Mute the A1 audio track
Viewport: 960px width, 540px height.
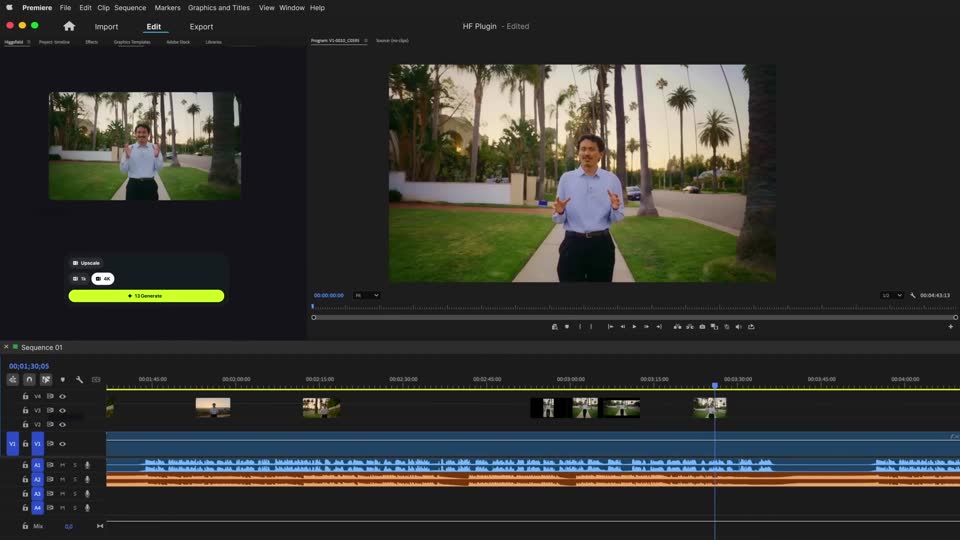[62, 465]
